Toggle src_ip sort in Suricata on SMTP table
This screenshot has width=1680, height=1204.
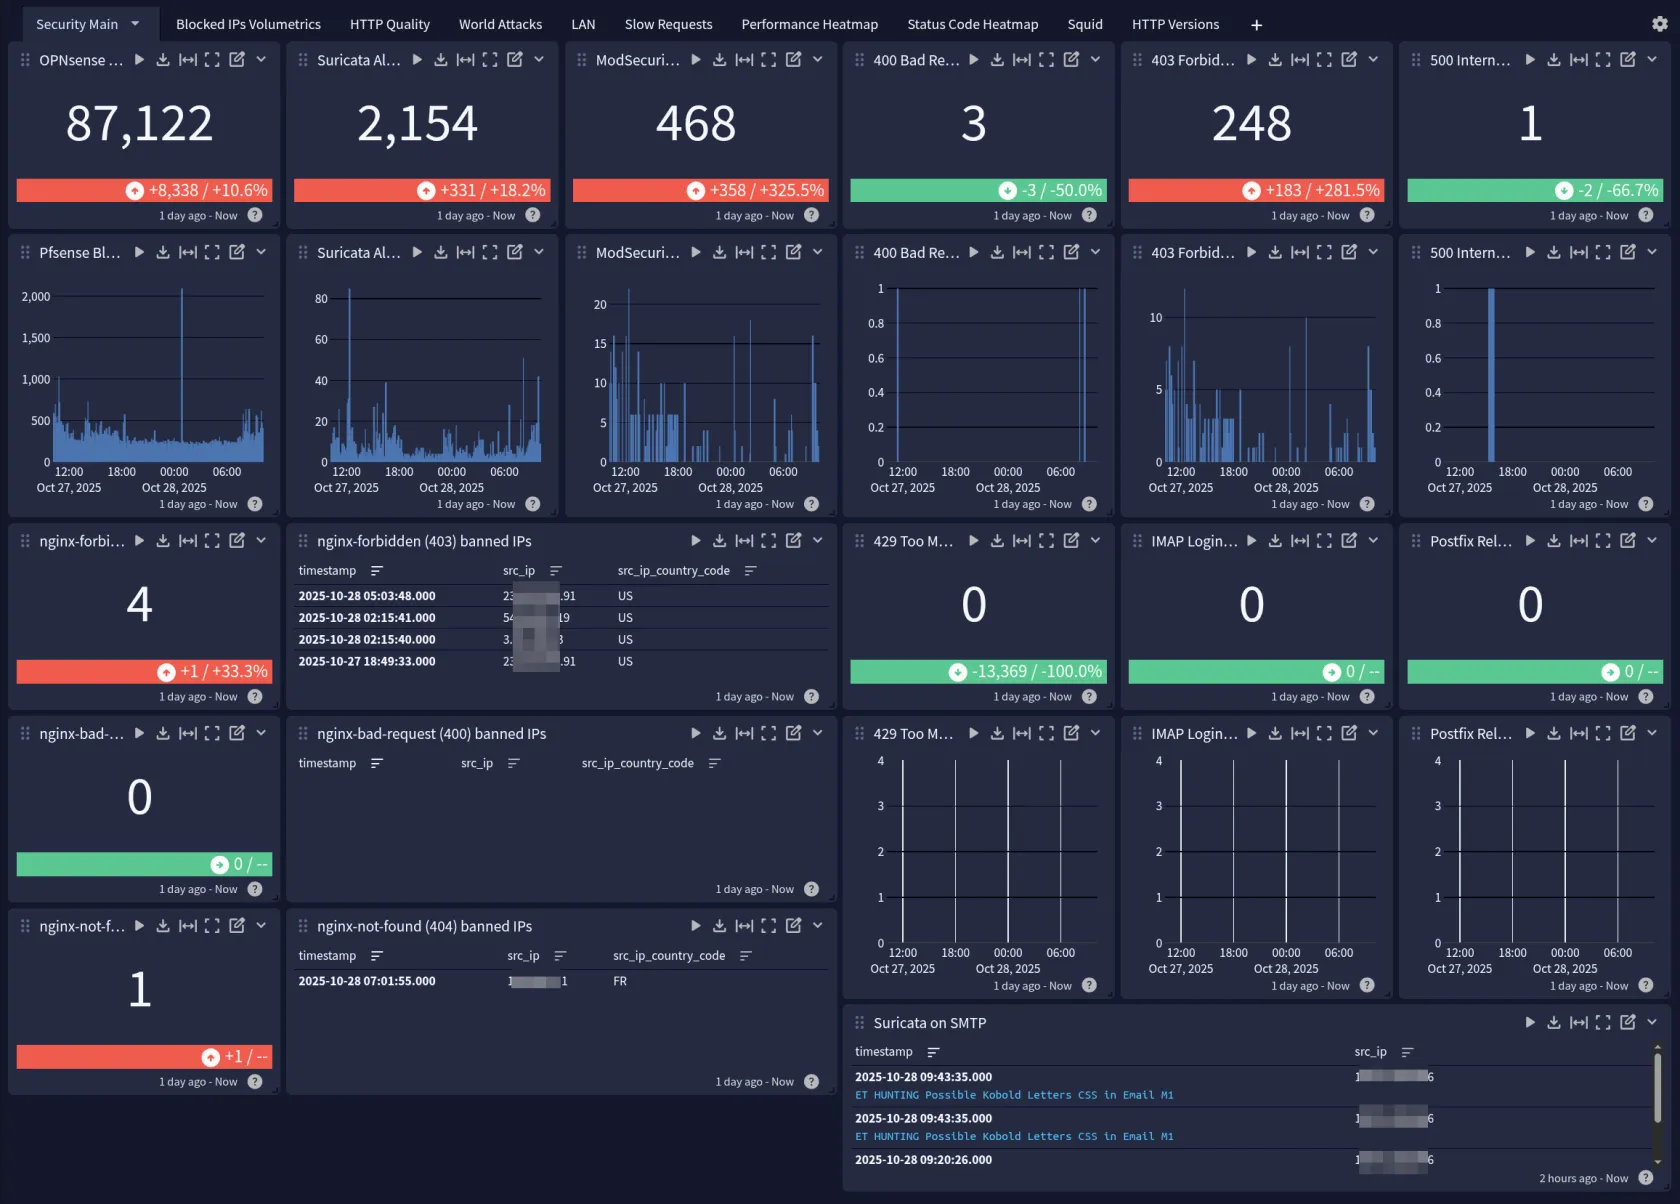1407,1052
